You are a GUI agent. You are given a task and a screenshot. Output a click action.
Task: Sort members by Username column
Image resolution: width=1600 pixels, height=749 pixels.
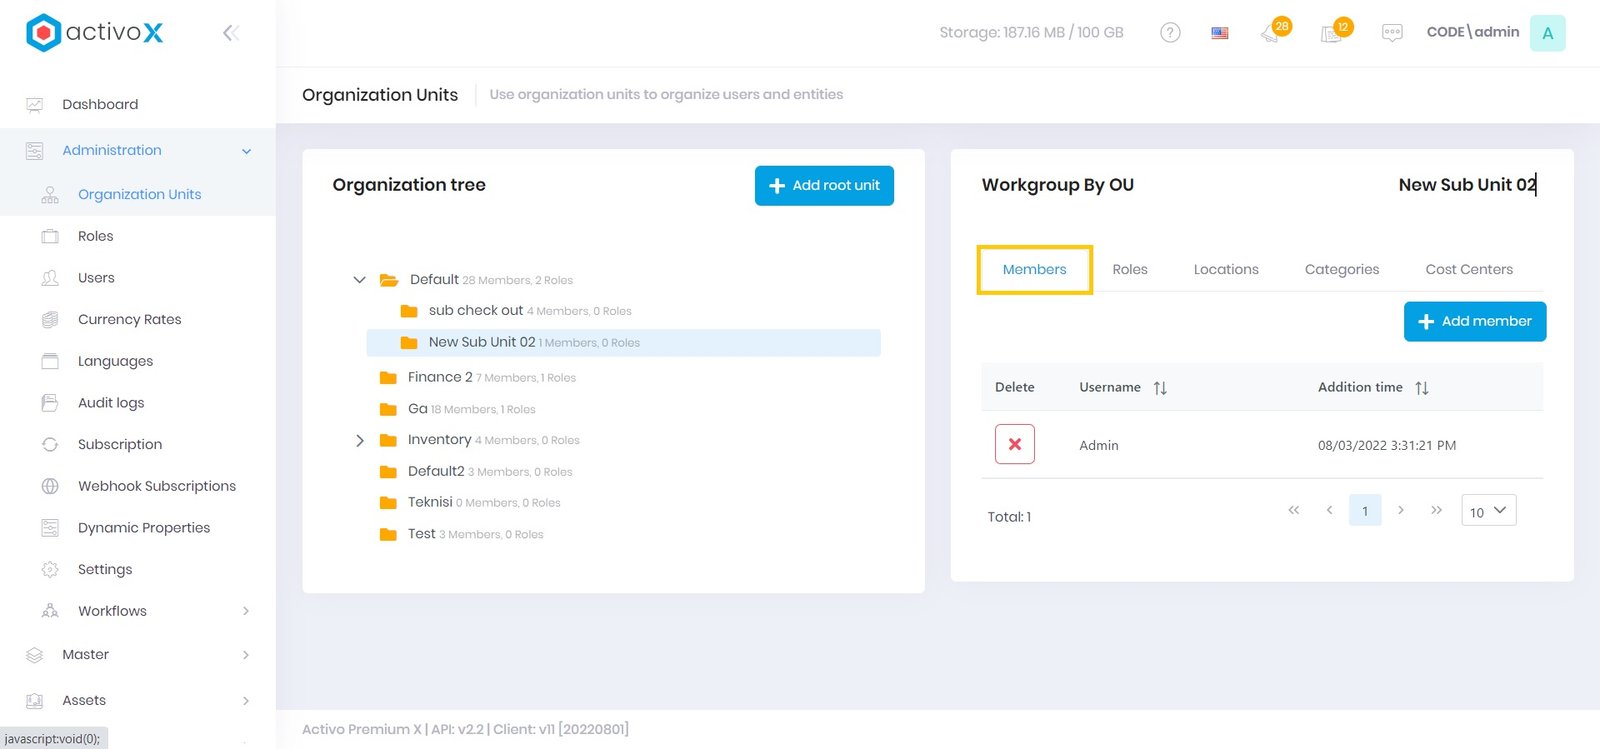coord(1160,388)
